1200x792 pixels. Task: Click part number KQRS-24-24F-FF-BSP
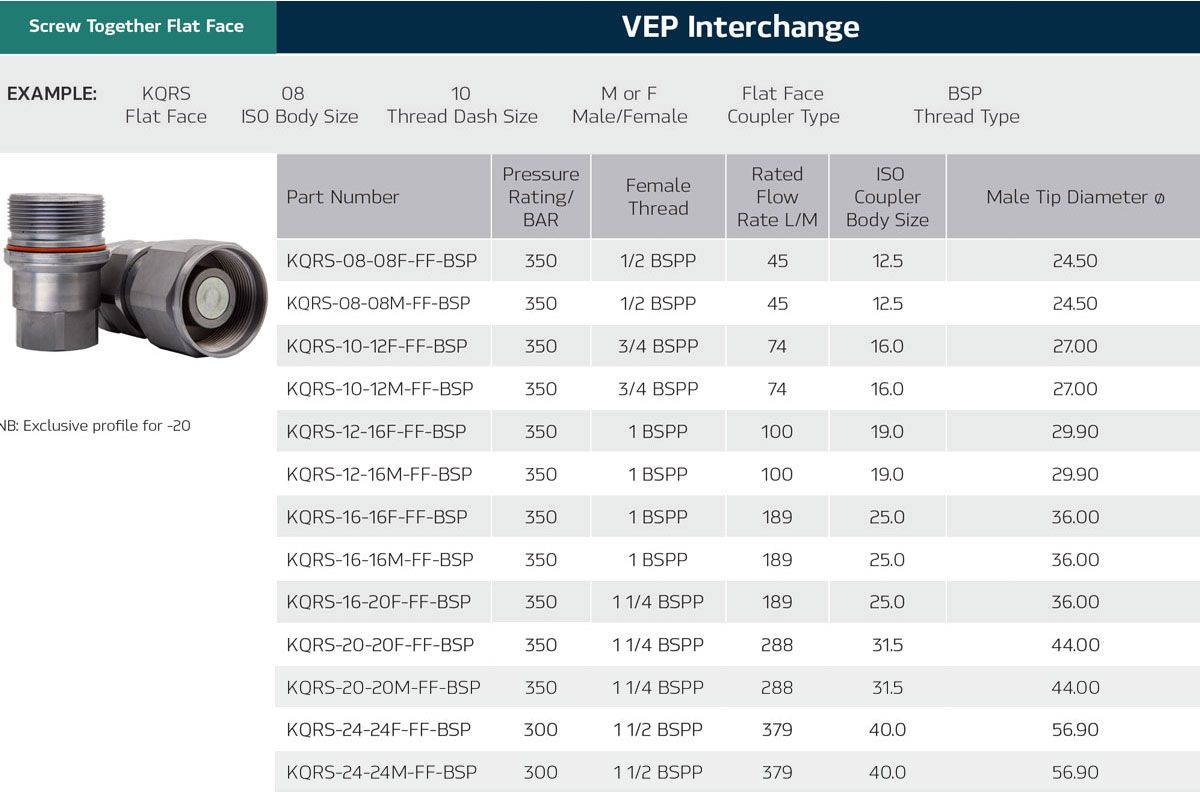(378, 730)
